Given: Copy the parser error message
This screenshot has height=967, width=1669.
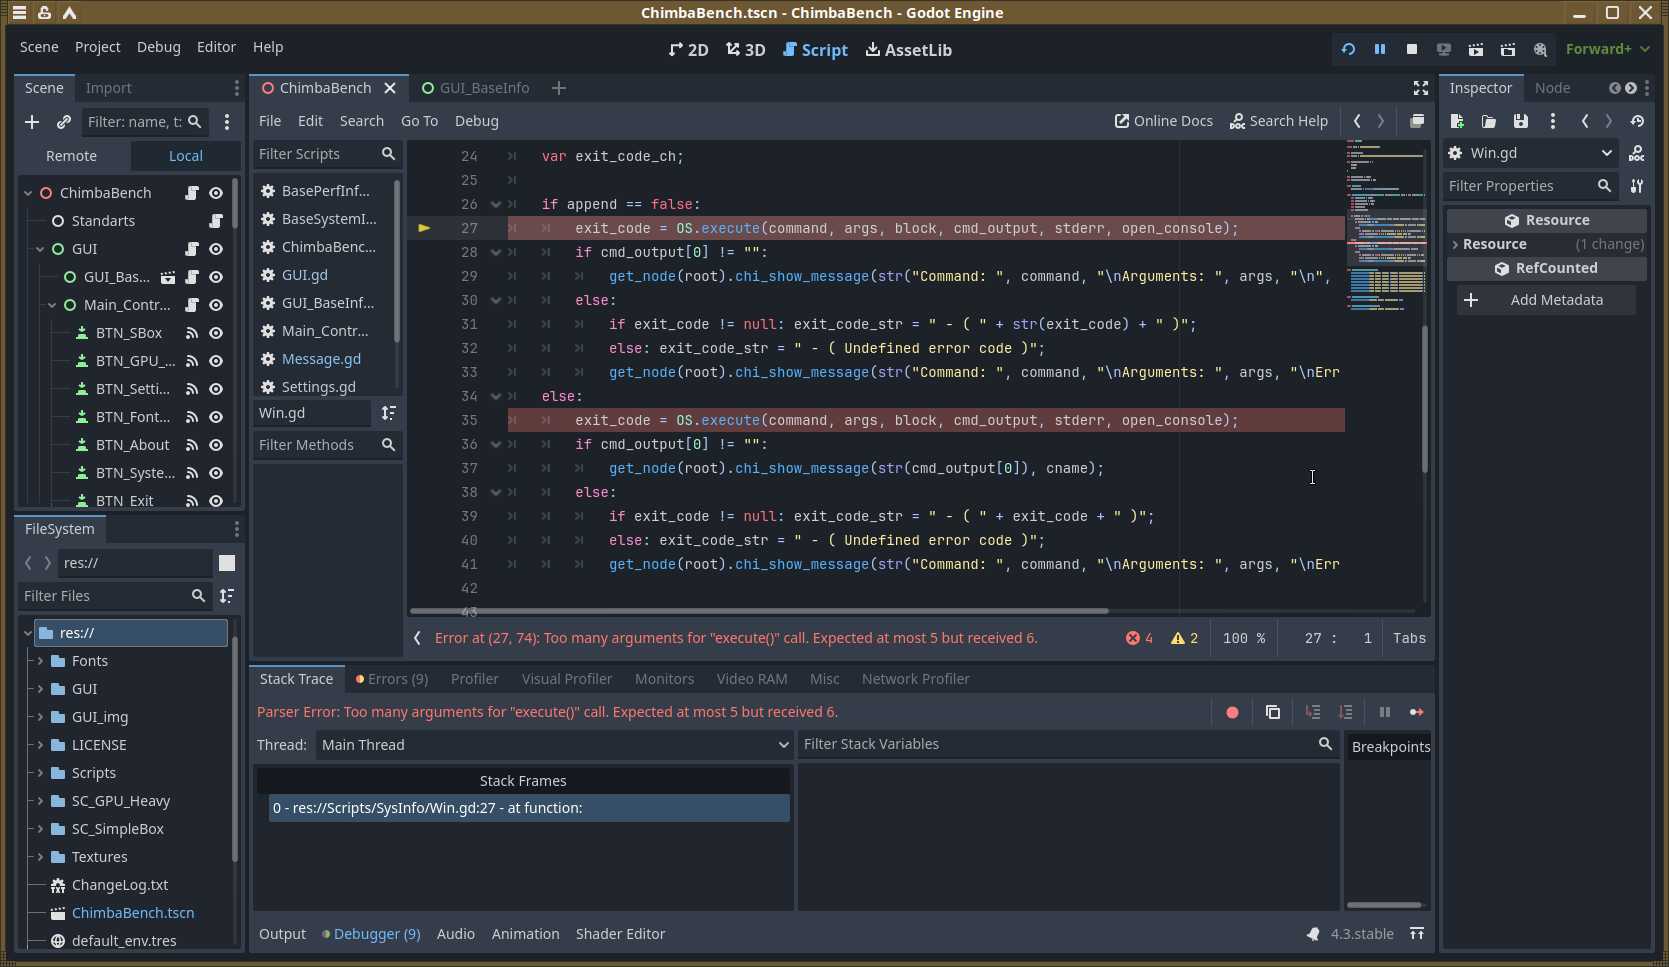Looking at the screenshot, I should pyautogui.click(x=1272, y=712).
